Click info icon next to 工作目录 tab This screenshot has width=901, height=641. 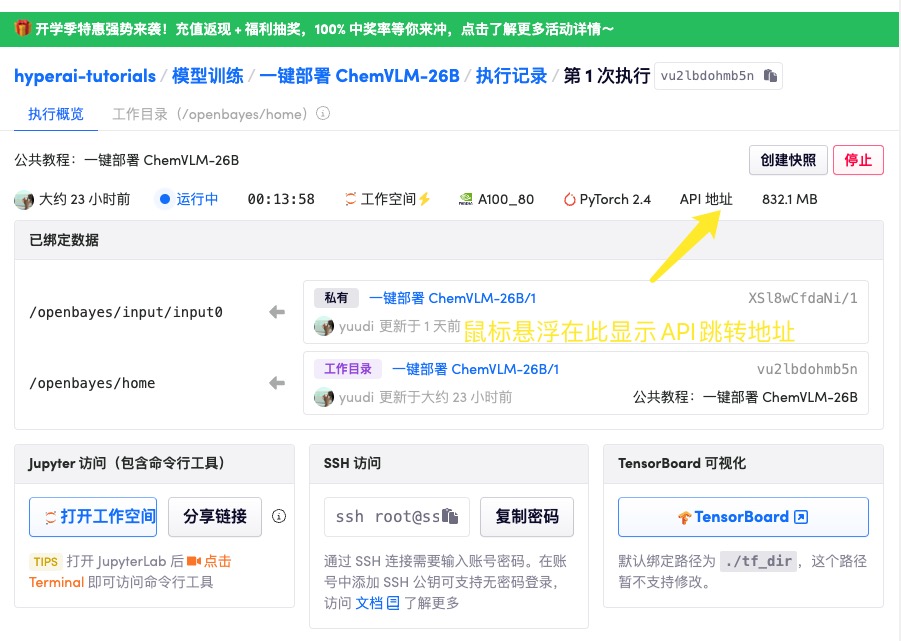pyautogui.click(x=323, y=114)
